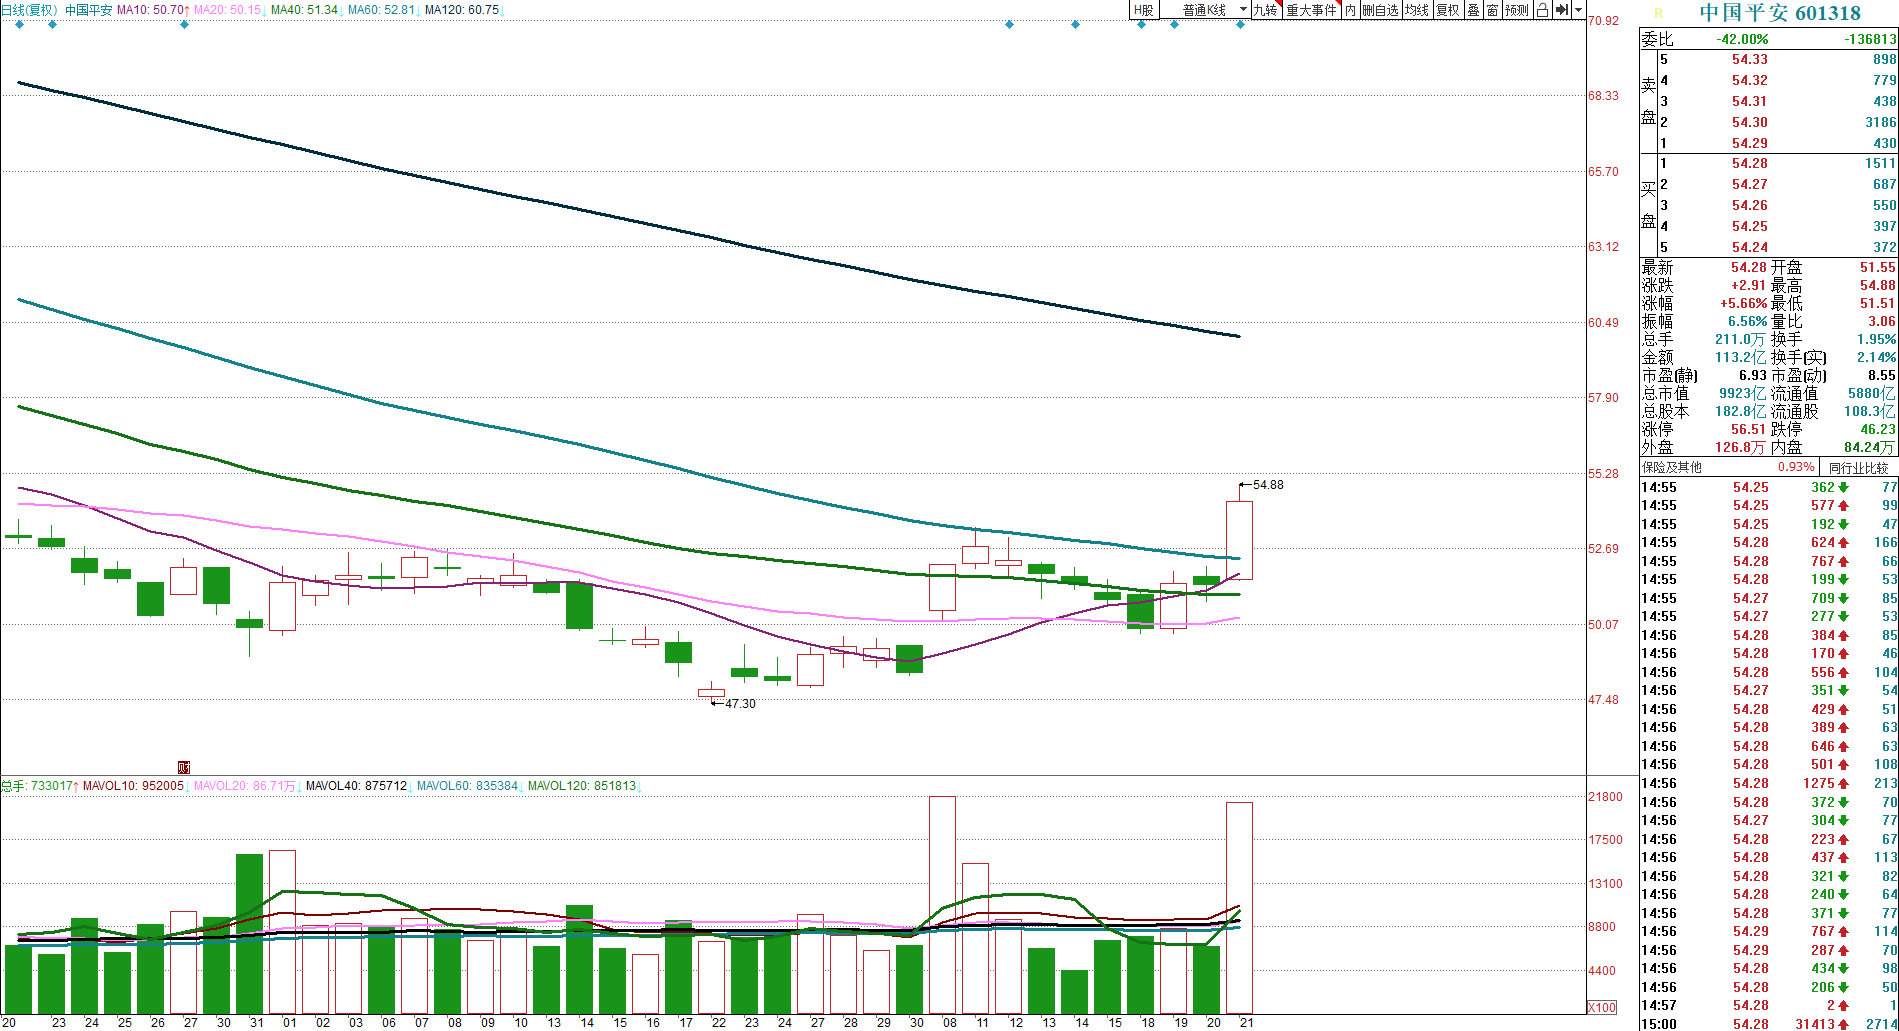Toggle the lock icon in chart toolbar
The image size is (1899, 1031).
point(1542,10)
